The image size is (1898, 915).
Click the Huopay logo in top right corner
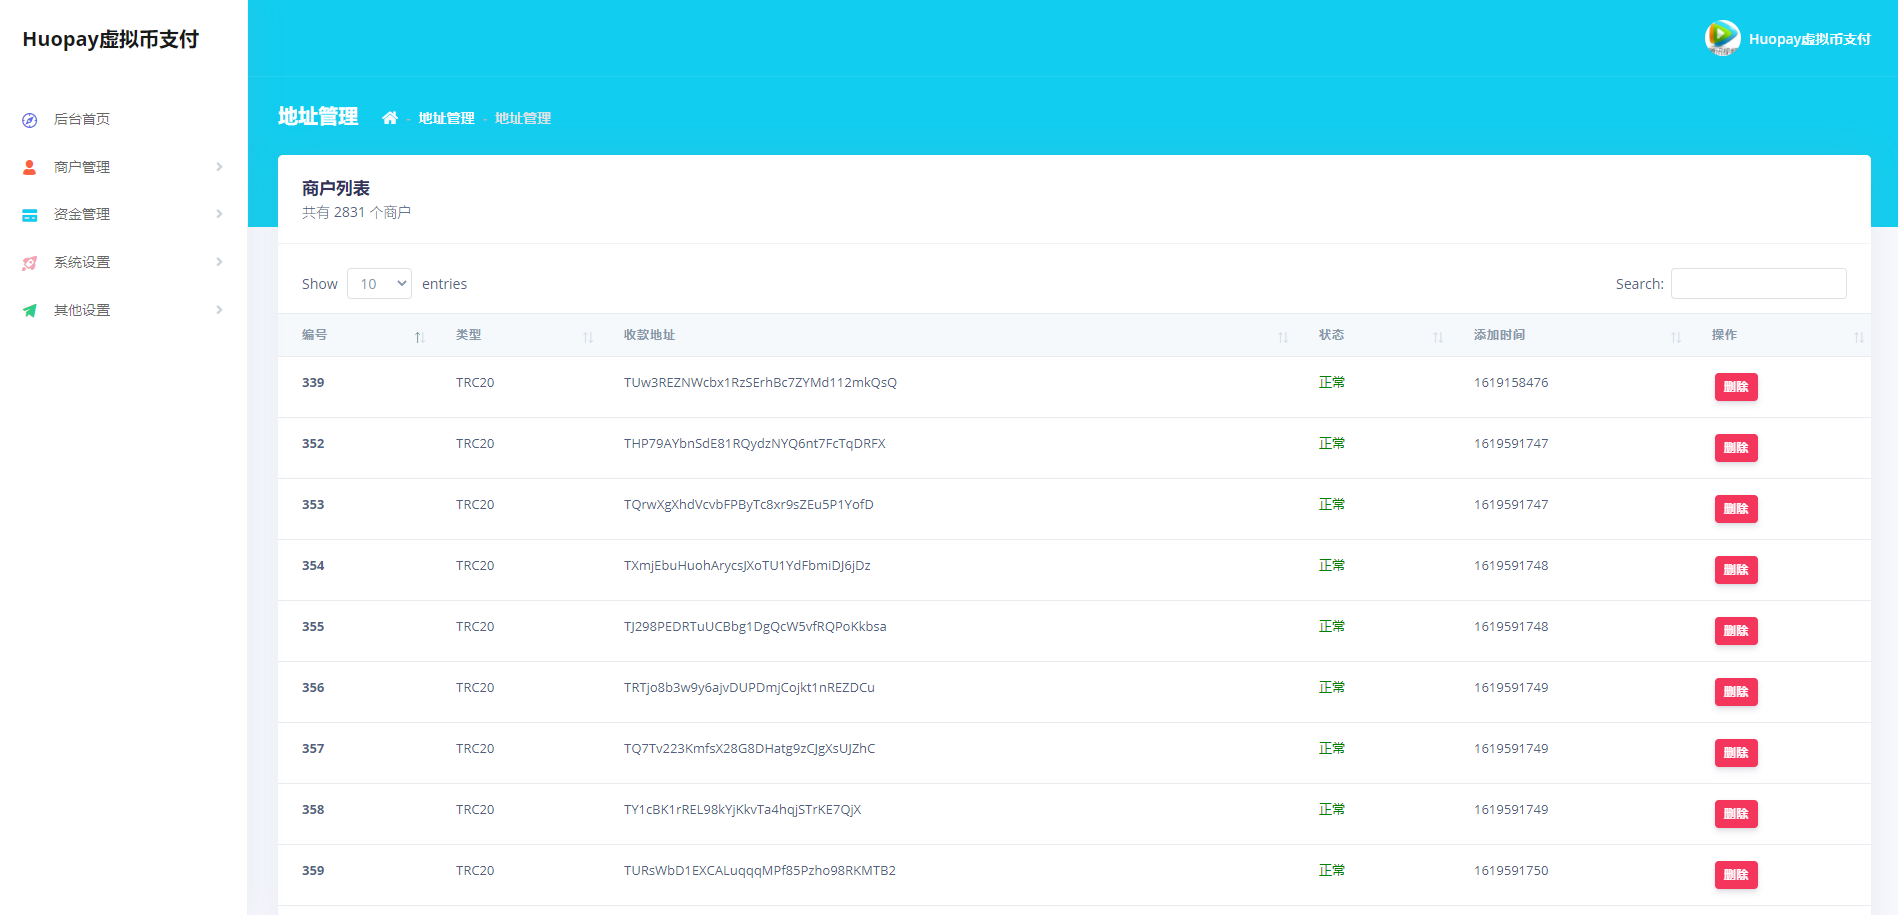[1721, 38]
